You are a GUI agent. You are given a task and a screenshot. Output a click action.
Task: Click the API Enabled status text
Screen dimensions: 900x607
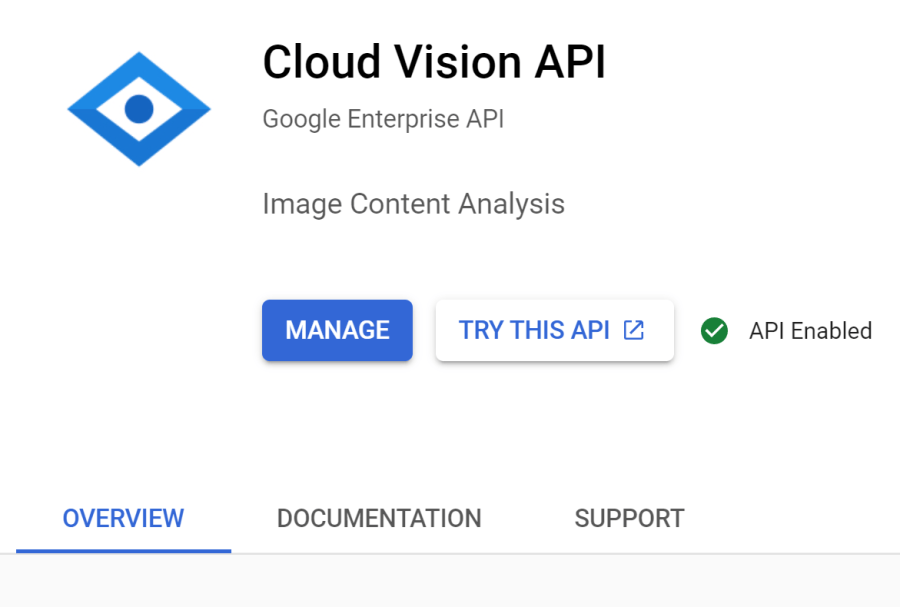tap(810, 331)
